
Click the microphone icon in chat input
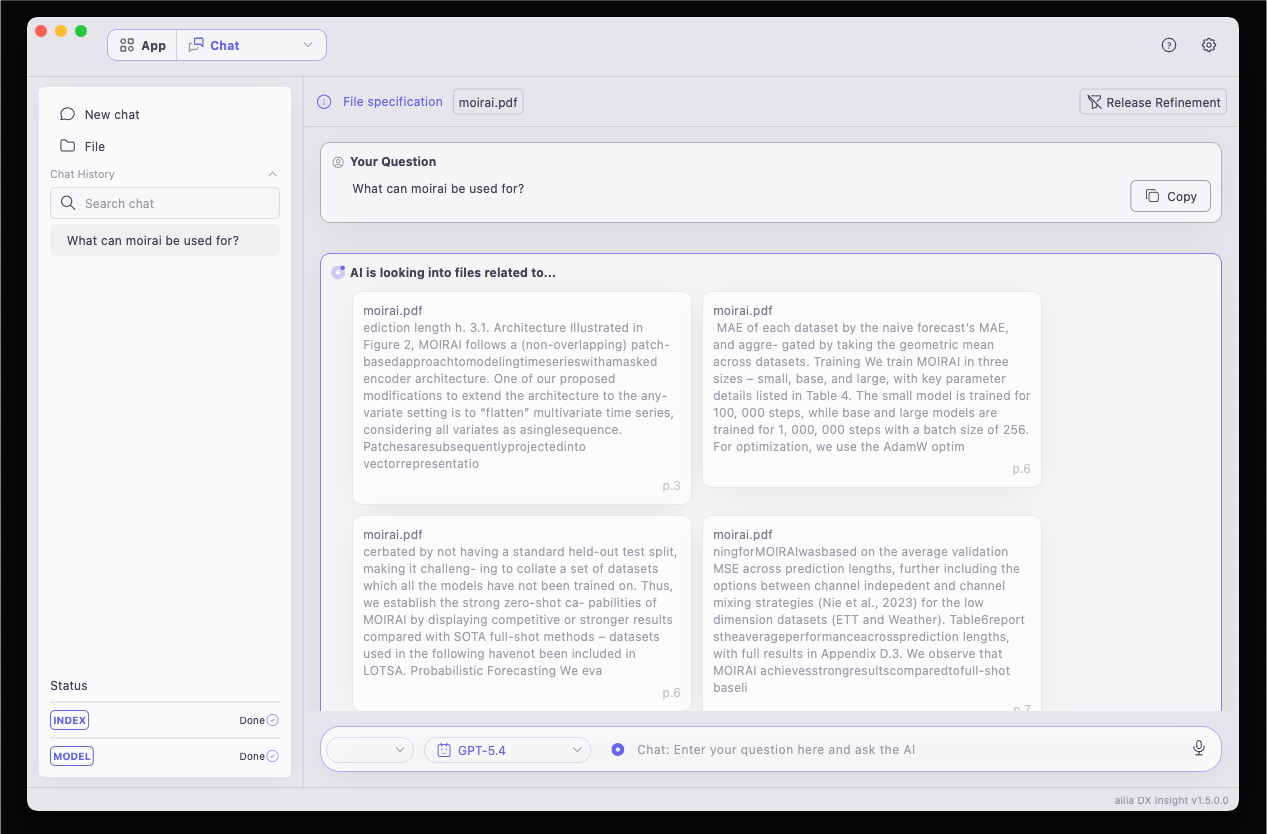point(1199,748)
